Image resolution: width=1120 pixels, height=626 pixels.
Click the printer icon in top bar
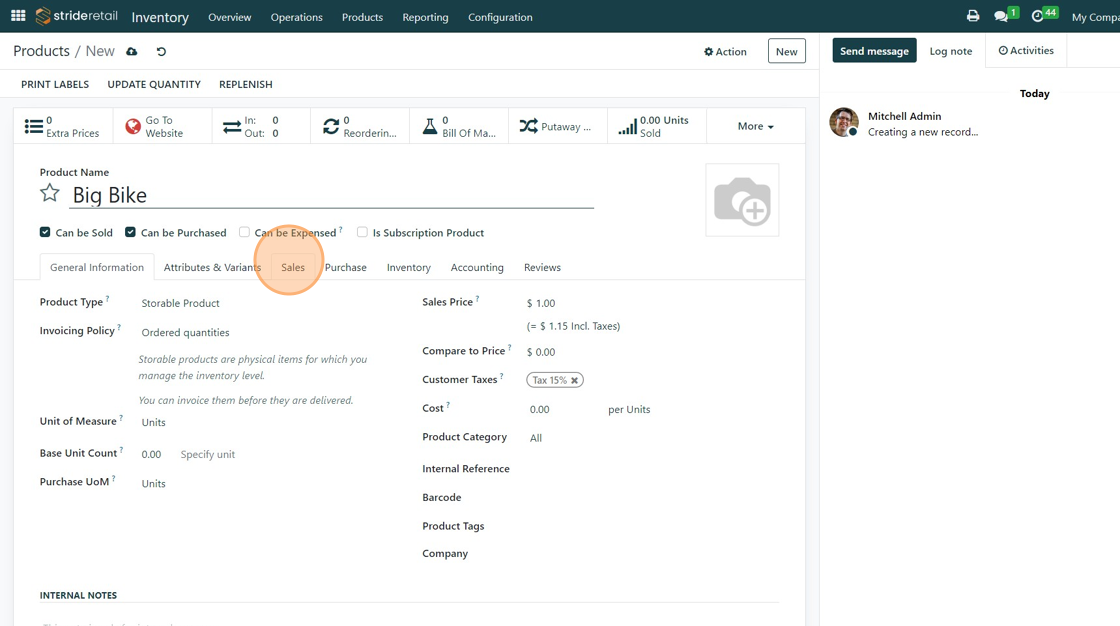click(x=973, y=16)
